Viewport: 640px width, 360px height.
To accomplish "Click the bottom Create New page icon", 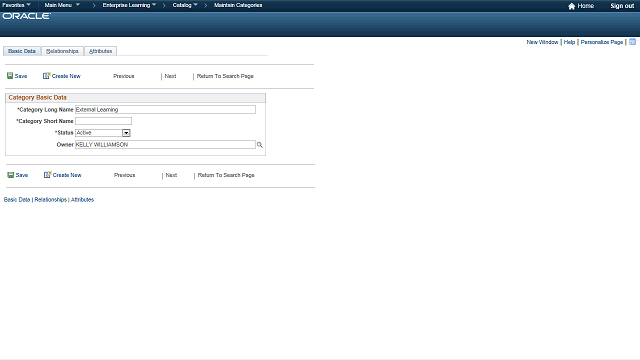I will (47, 175).
